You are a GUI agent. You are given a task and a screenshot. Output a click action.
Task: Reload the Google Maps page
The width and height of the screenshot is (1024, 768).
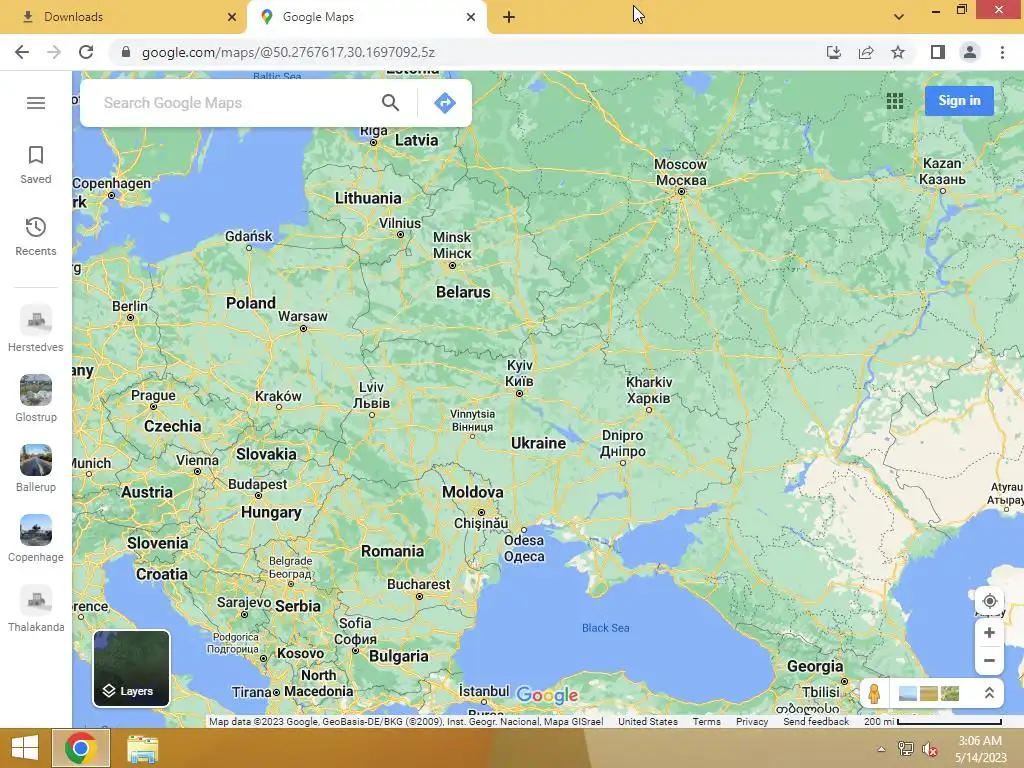pyautogui.click(x=86, y=52)
